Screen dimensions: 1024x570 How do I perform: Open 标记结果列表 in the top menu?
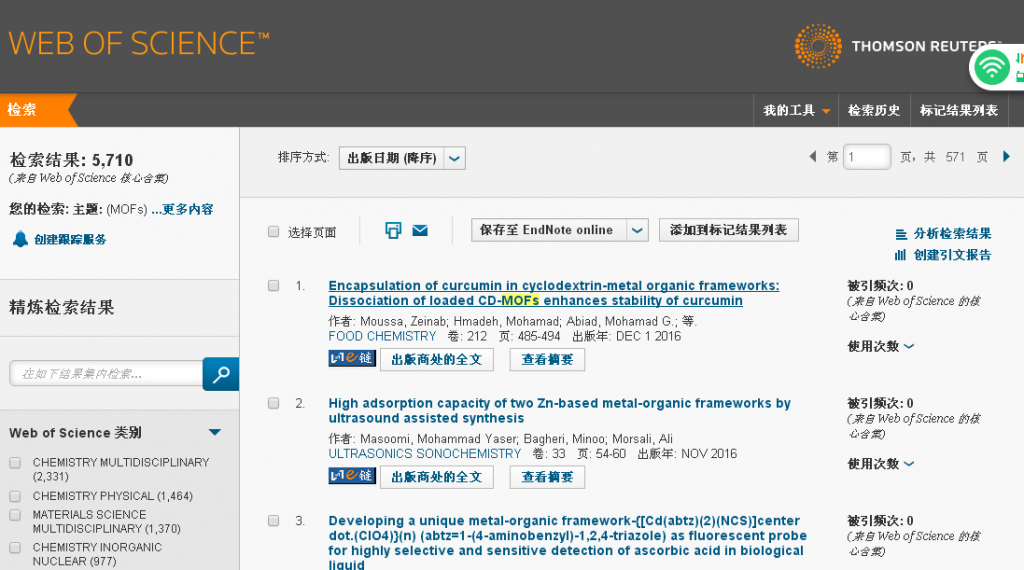click(959, 110)
